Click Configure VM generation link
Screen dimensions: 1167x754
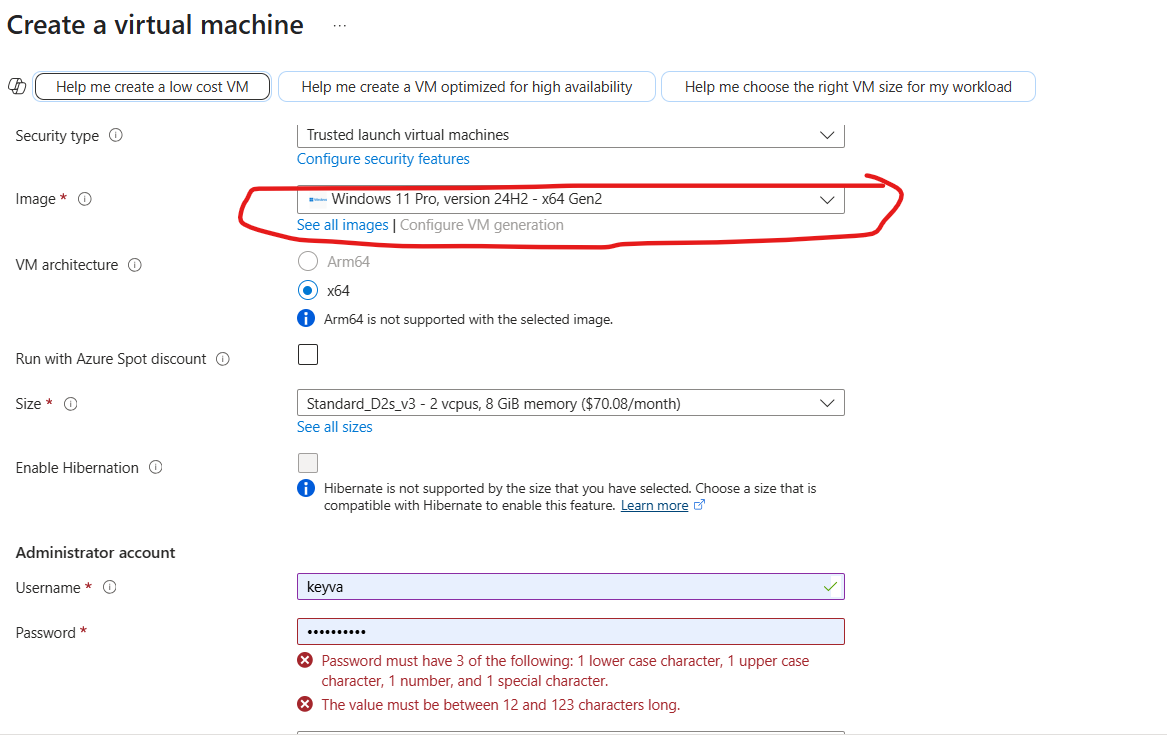482,225
